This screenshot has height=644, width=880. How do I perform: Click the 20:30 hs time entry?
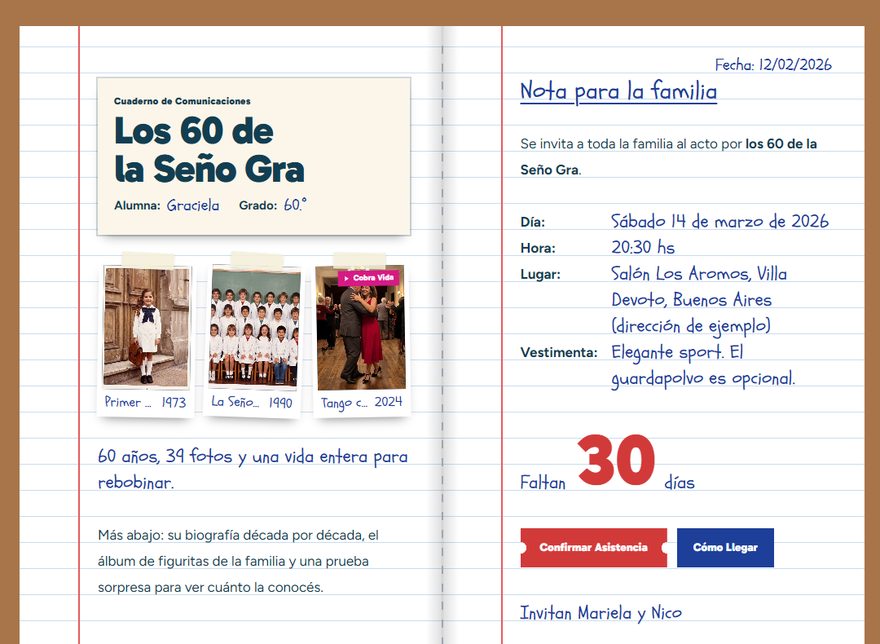click(x=643, y=247)
